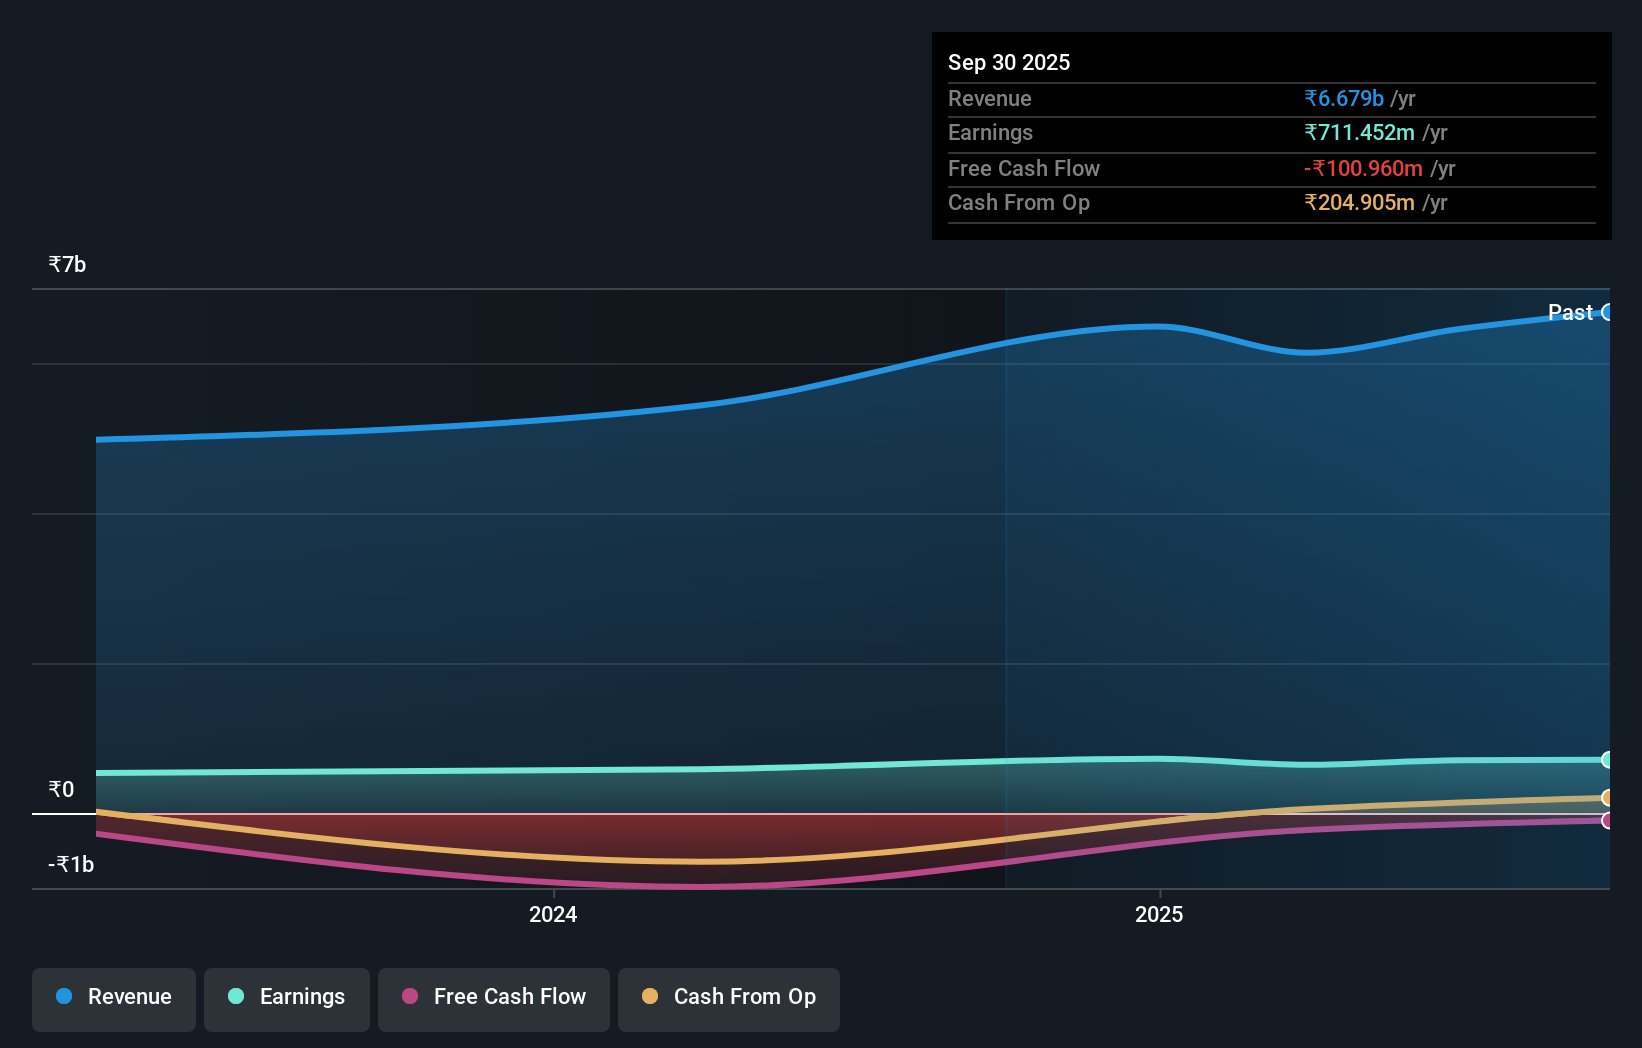Viewport: 1642px width, 1048px height.
Task: Select the Free Cash Flow endpoint circle marker
Action: (1608, 822)
